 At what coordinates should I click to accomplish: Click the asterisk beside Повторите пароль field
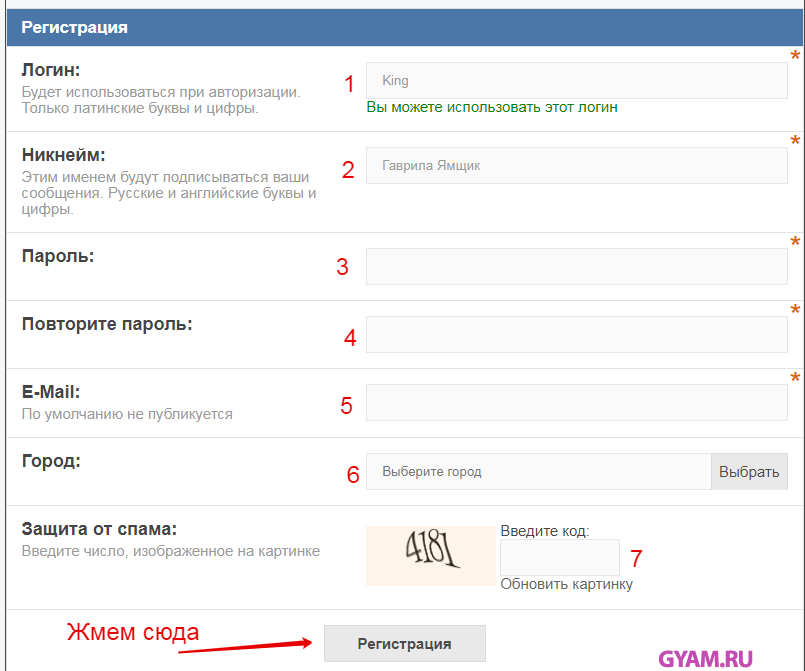(x=795, y=311)
